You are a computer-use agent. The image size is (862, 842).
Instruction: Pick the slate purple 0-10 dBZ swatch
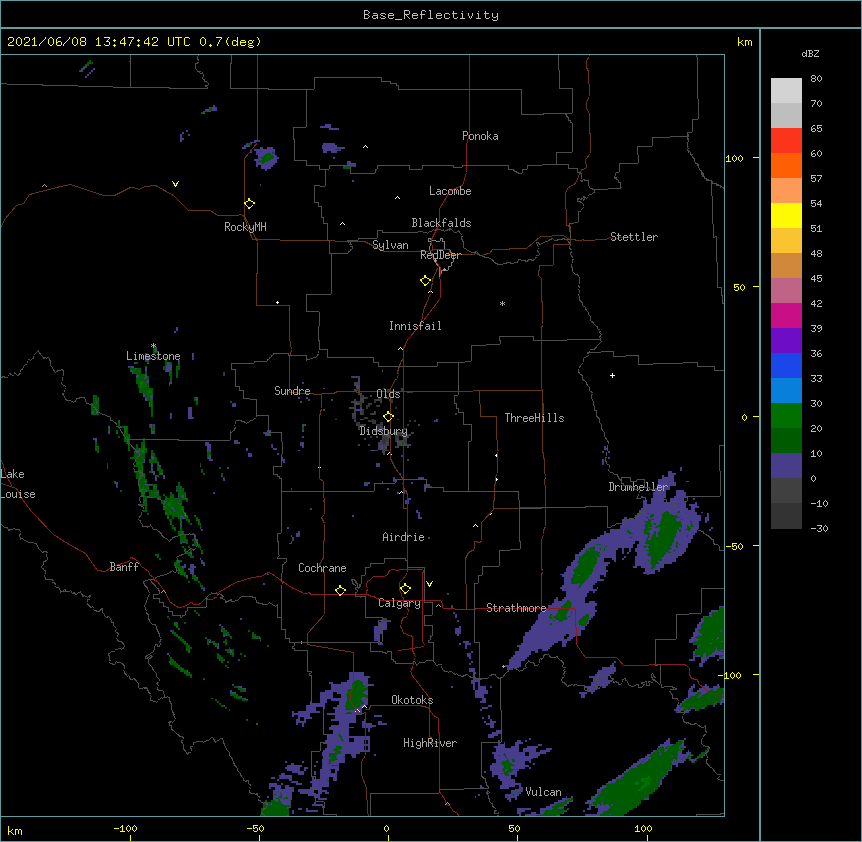click(786, 466)
